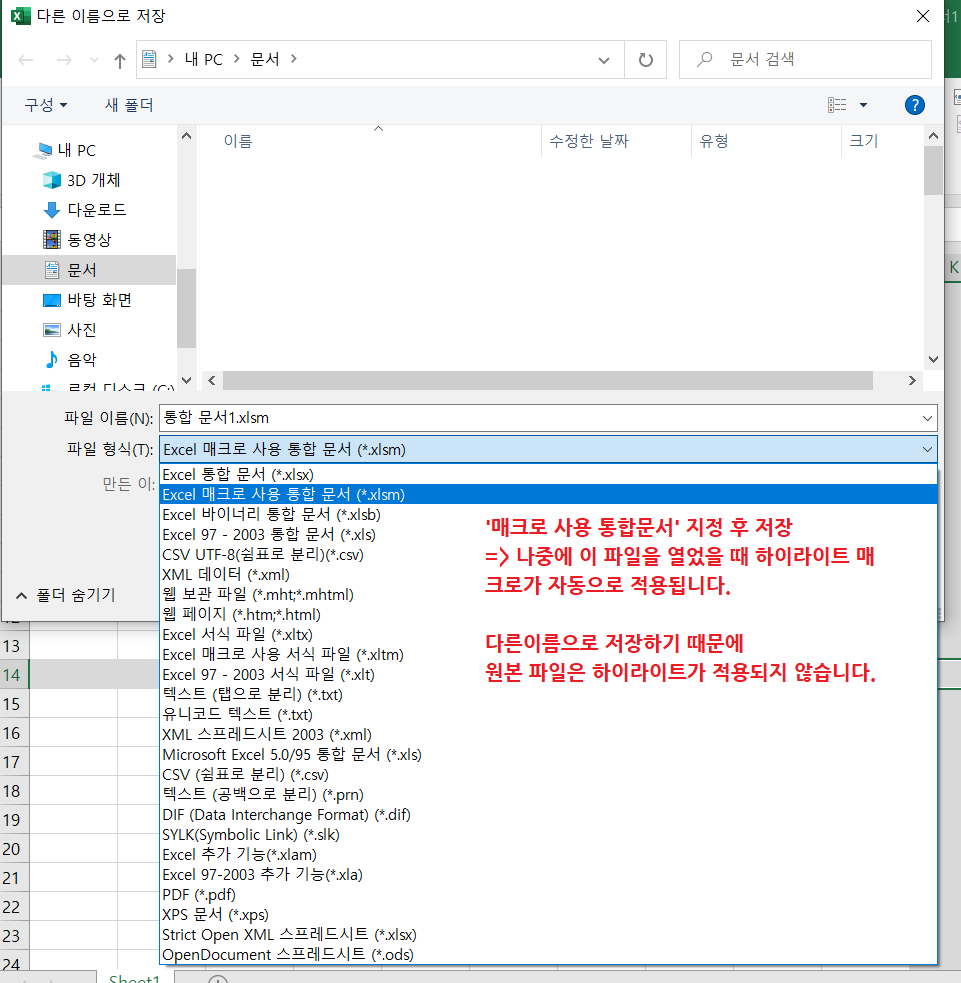This screenshot has height=983, width=961.
Task: Choose 텍스트 (탭으로 분리) (*.txt)
Action: pos(549,695)
